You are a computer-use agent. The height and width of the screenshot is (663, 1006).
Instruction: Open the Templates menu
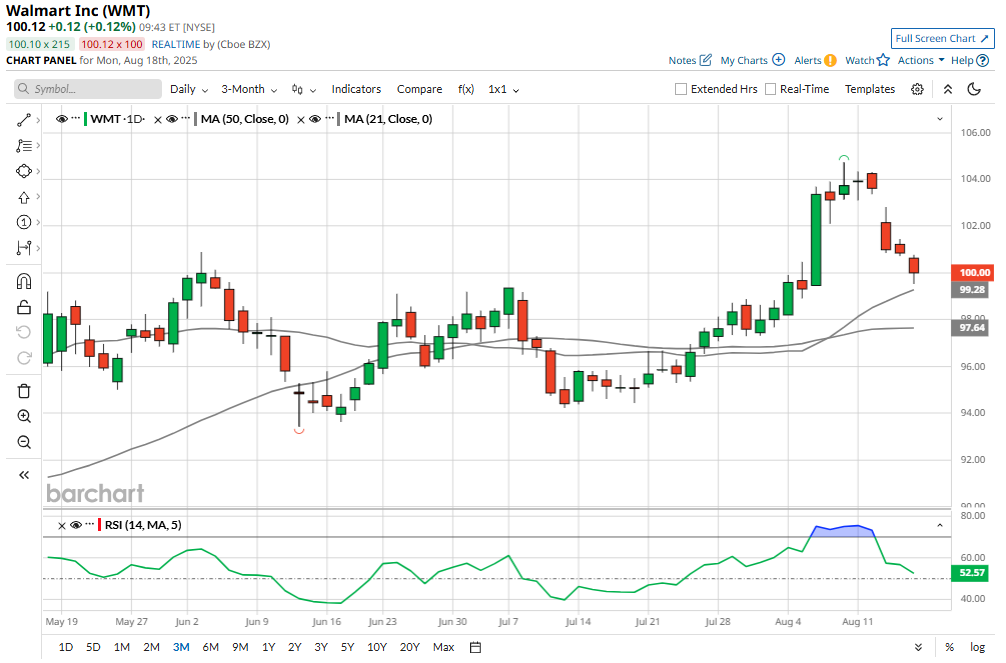869,89
